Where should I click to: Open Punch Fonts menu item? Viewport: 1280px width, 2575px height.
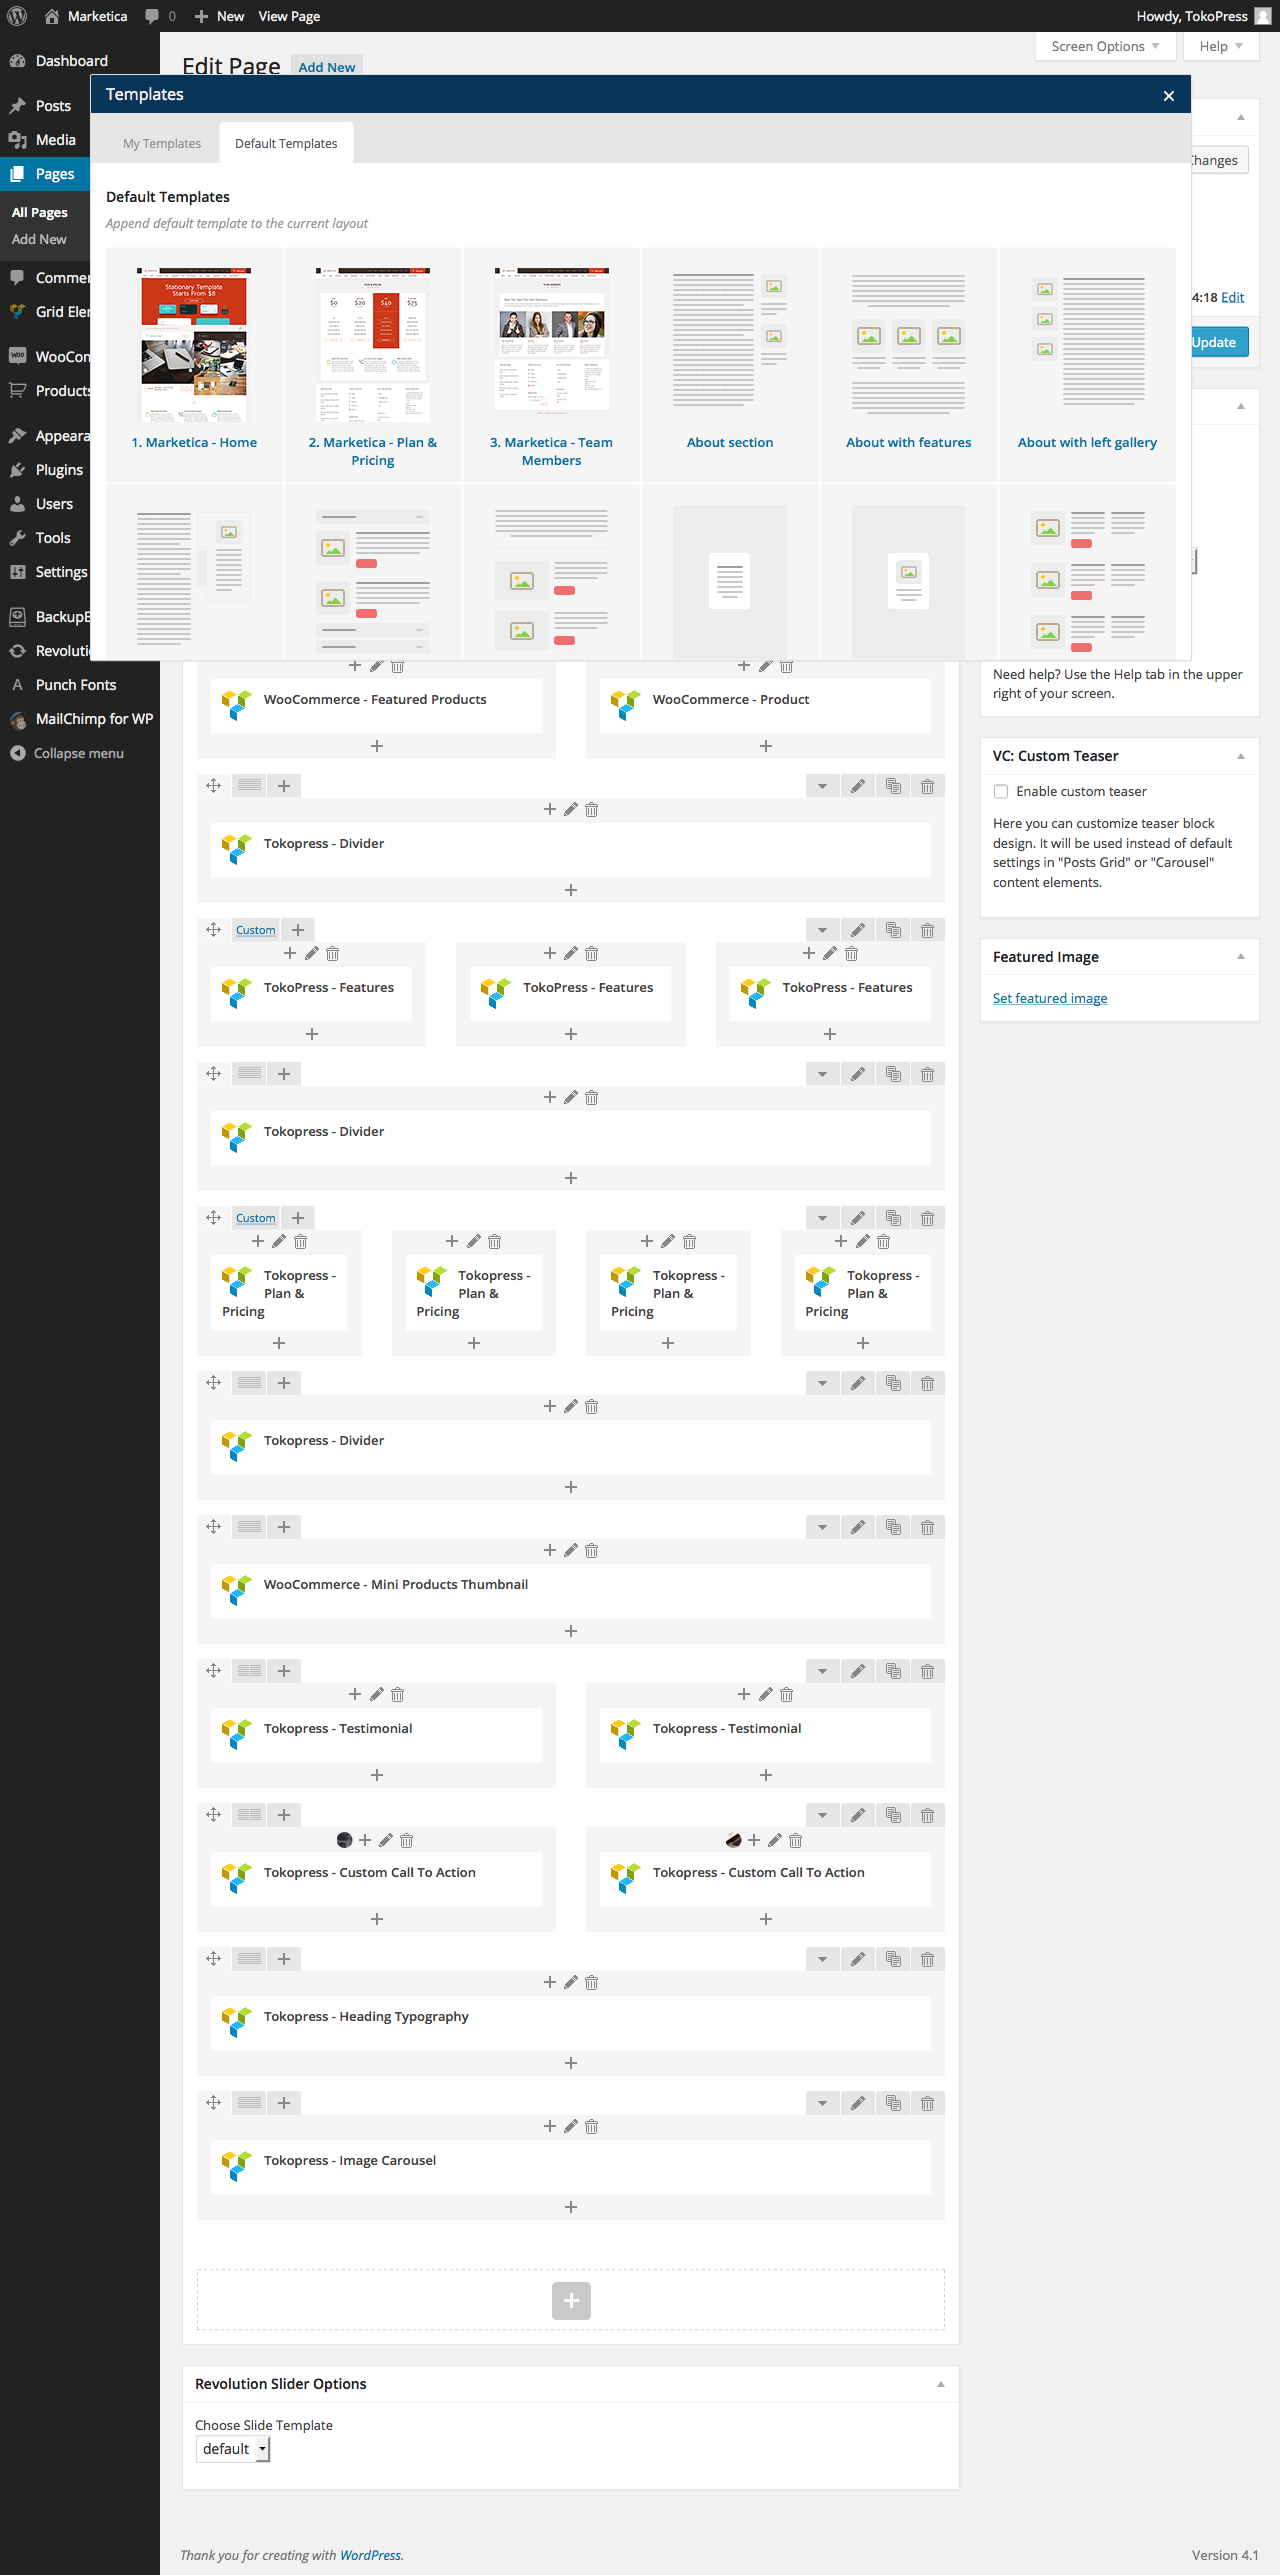76,685
